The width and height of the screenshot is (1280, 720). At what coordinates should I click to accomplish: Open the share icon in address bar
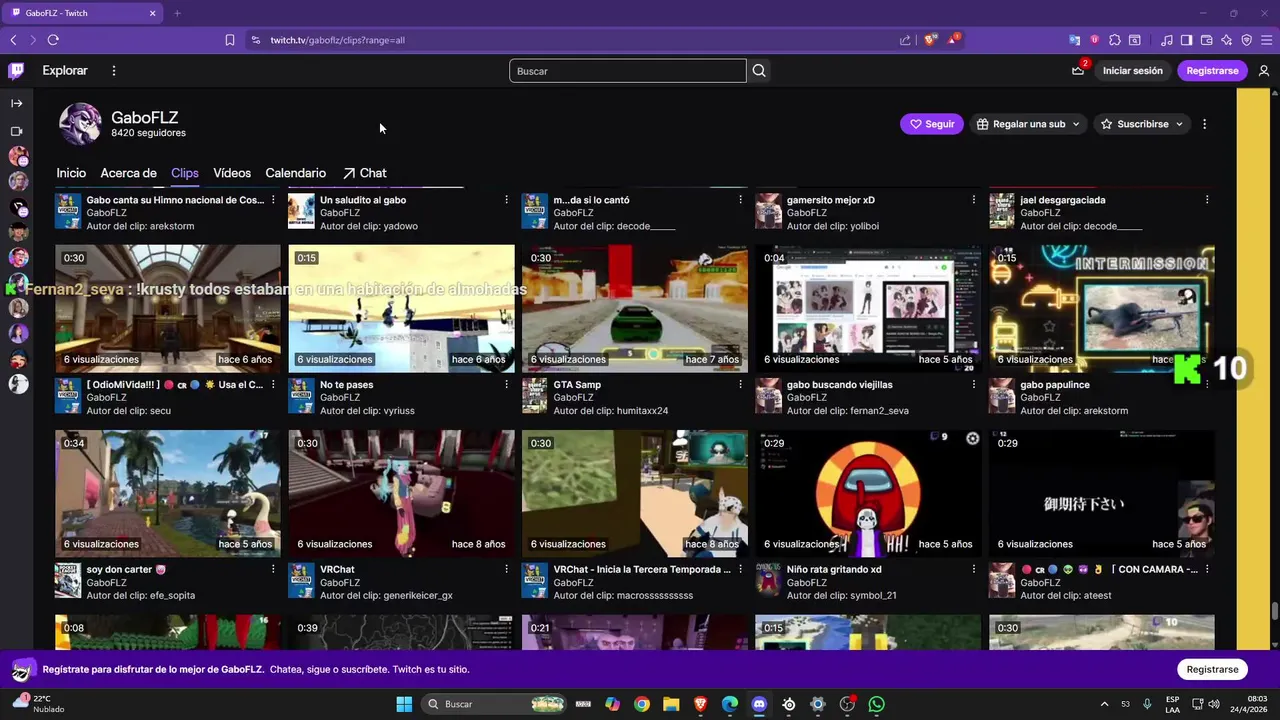[905, 40]
